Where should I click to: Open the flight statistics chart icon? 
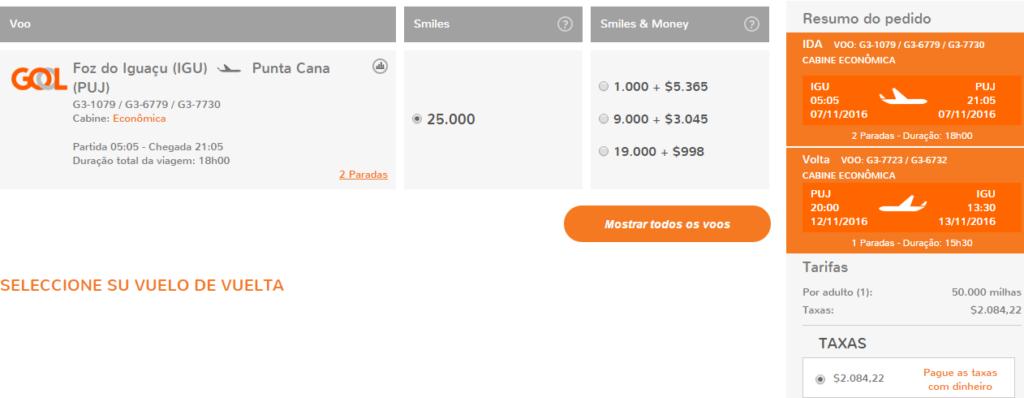pos(380,66)
